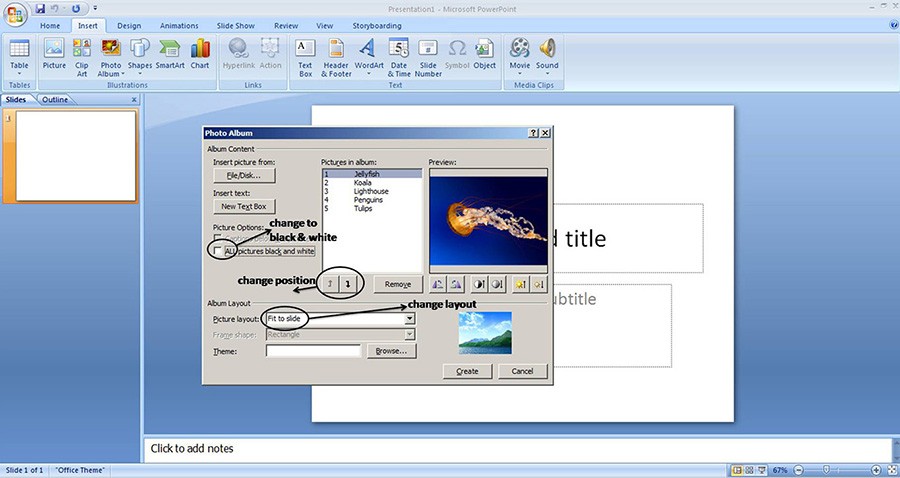
Task: Click the File/Disk... button
Action: pos(243,175)
